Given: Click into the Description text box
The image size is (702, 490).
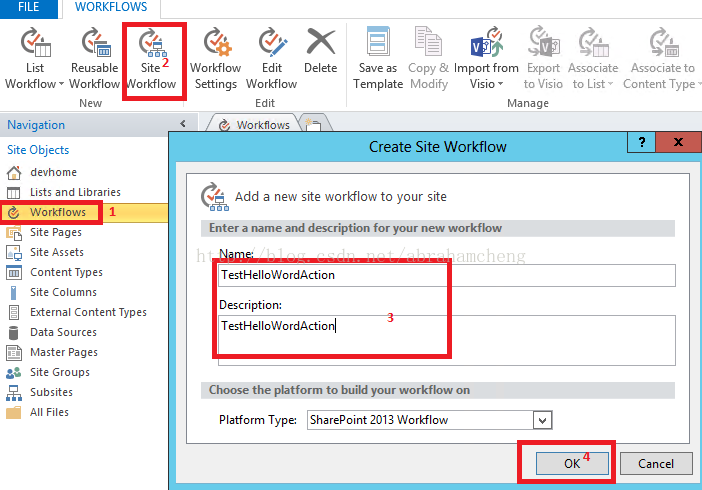Looking at the screenshot, I should pos(447,340).
